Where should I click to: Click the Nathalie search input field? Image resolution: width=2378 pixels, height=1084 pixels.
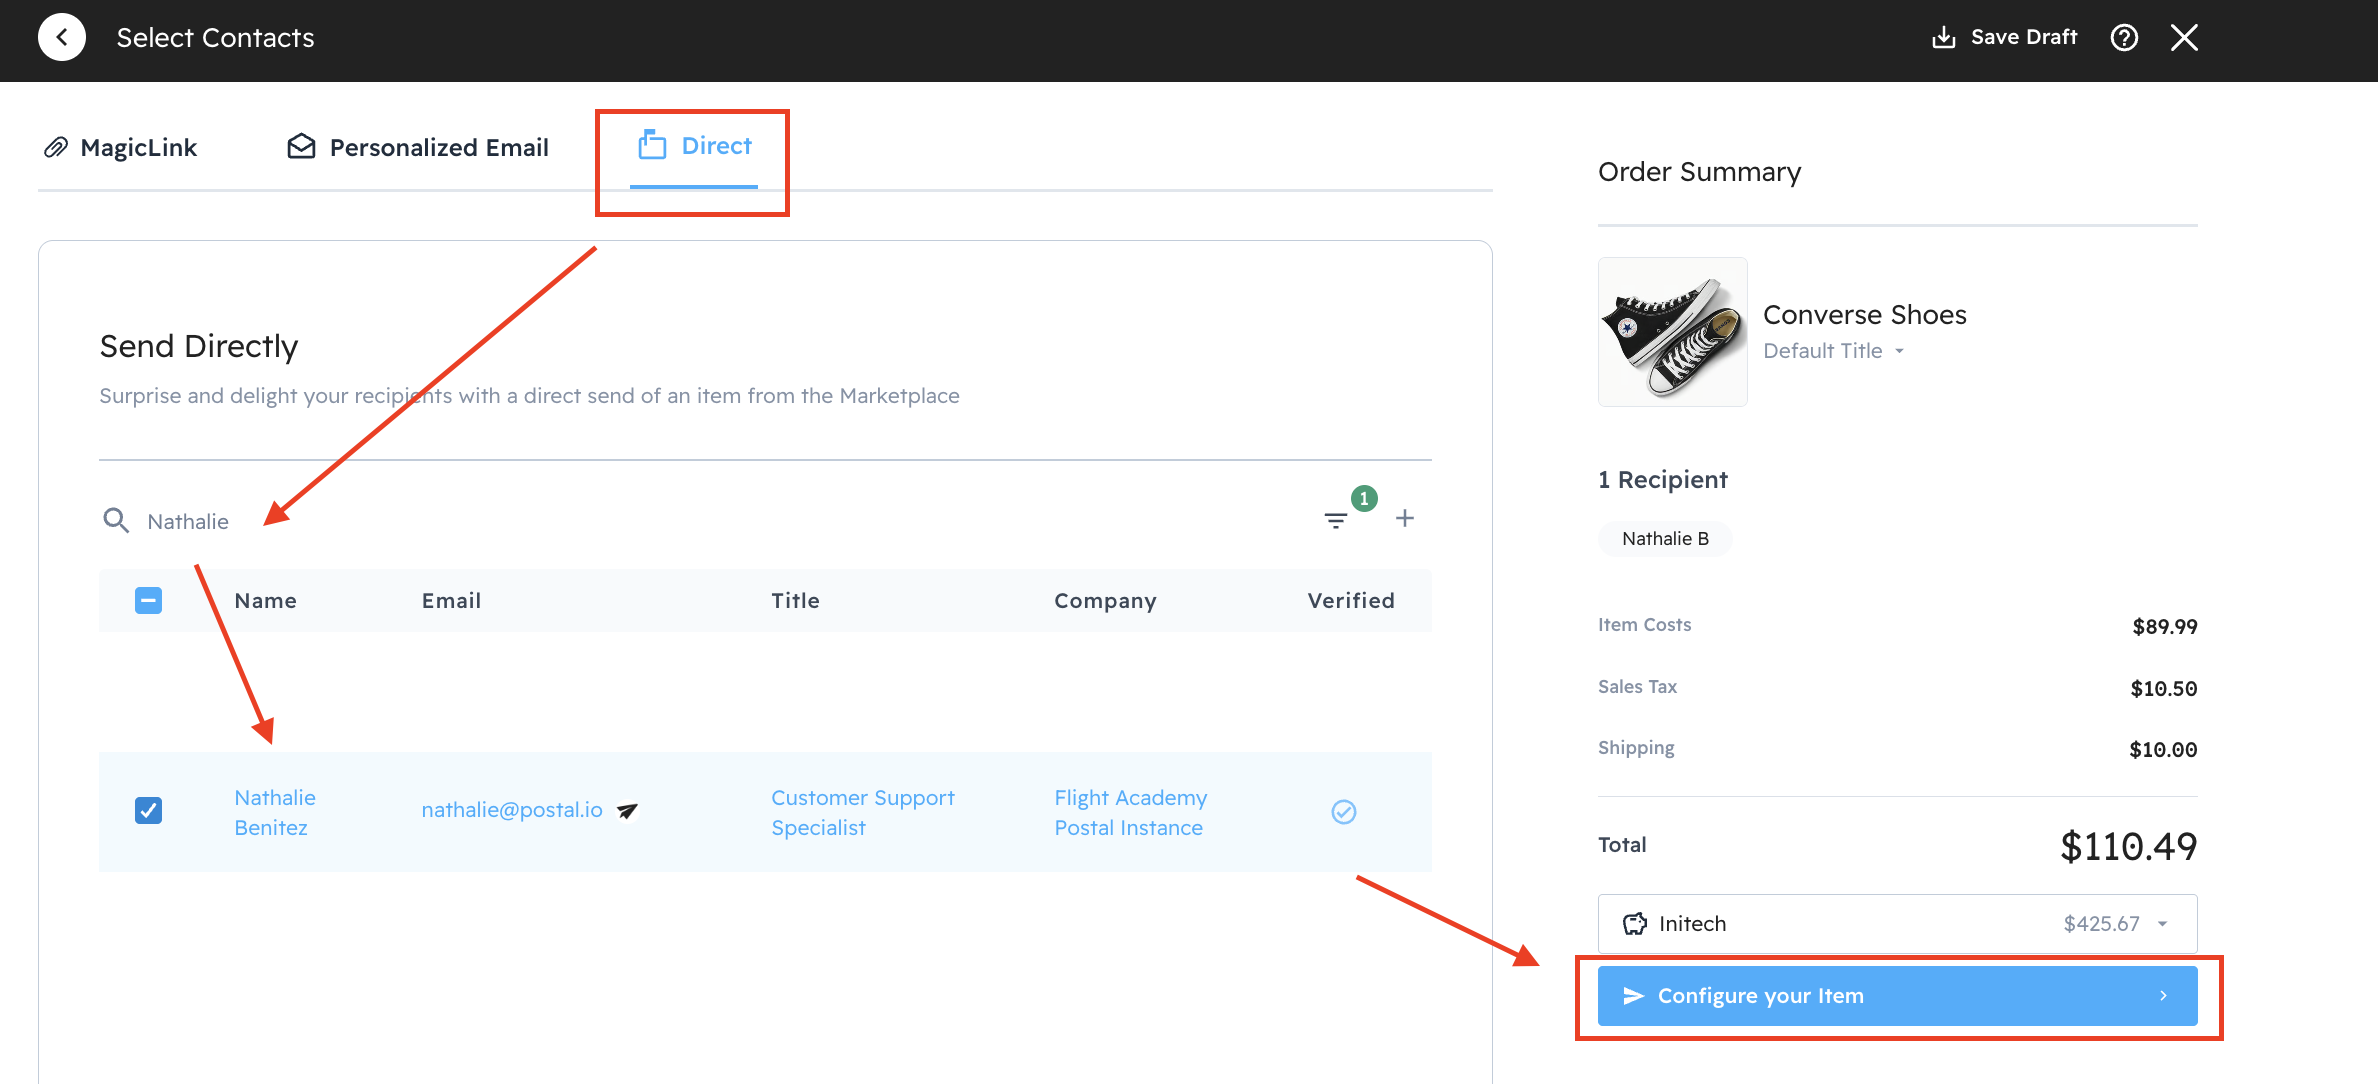tap(600, 521)
